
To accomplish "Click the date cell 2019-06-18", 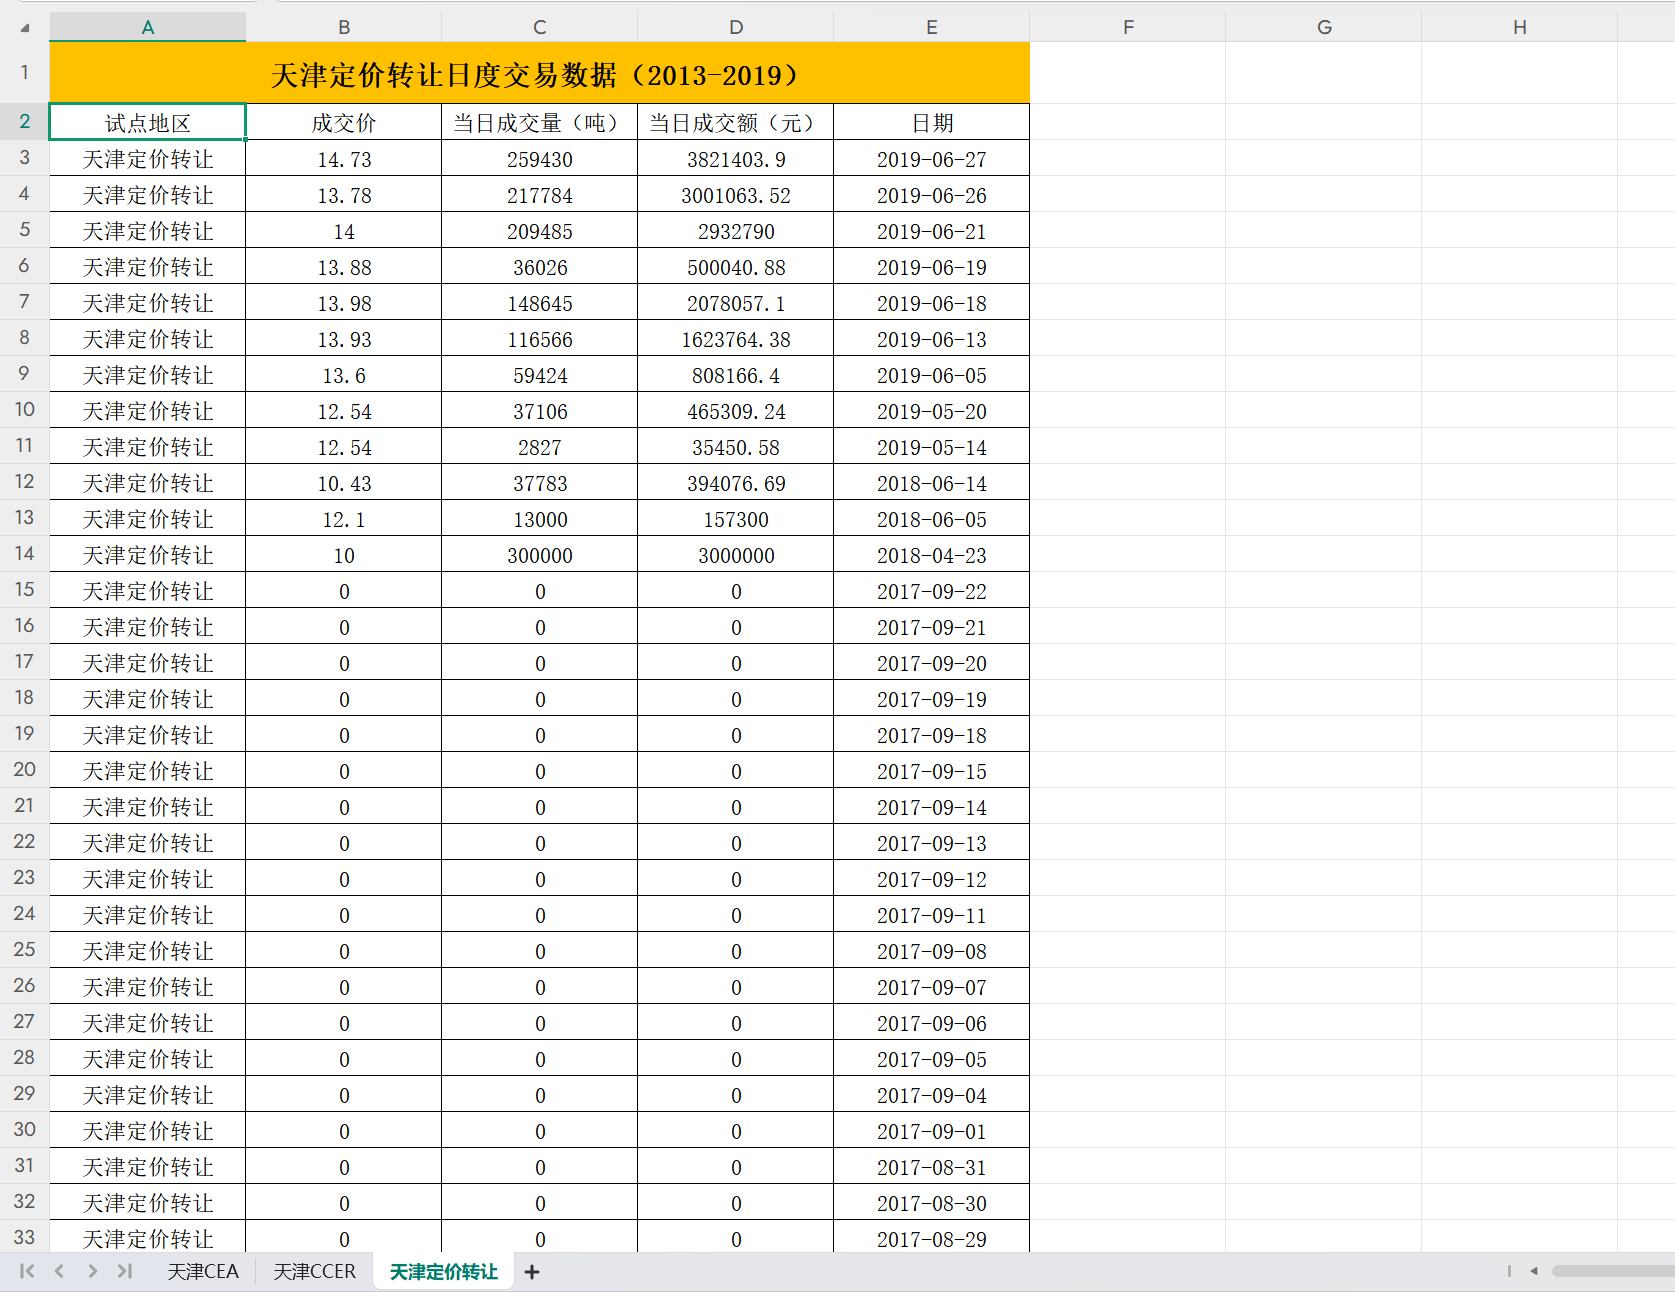I will pyautogui.click(x=932, y=302).
